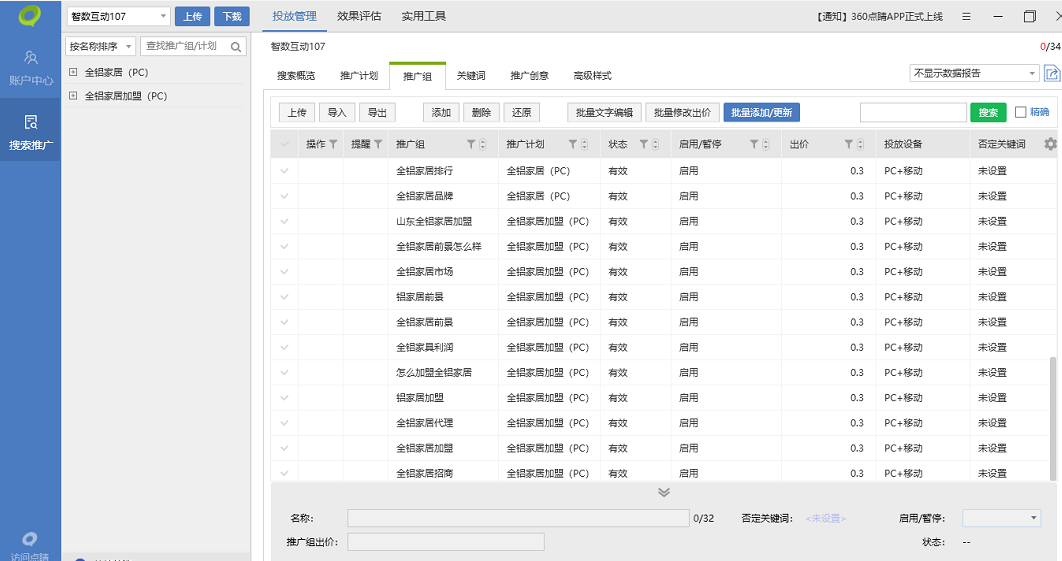This screenshot has width=1062, height=561.
Task: Open 账户中心 in the left sidebar
Action: [x=31, y=66]
